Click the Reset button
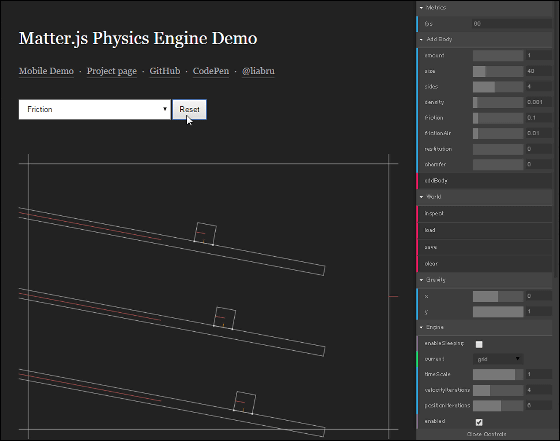 [189, 109]
